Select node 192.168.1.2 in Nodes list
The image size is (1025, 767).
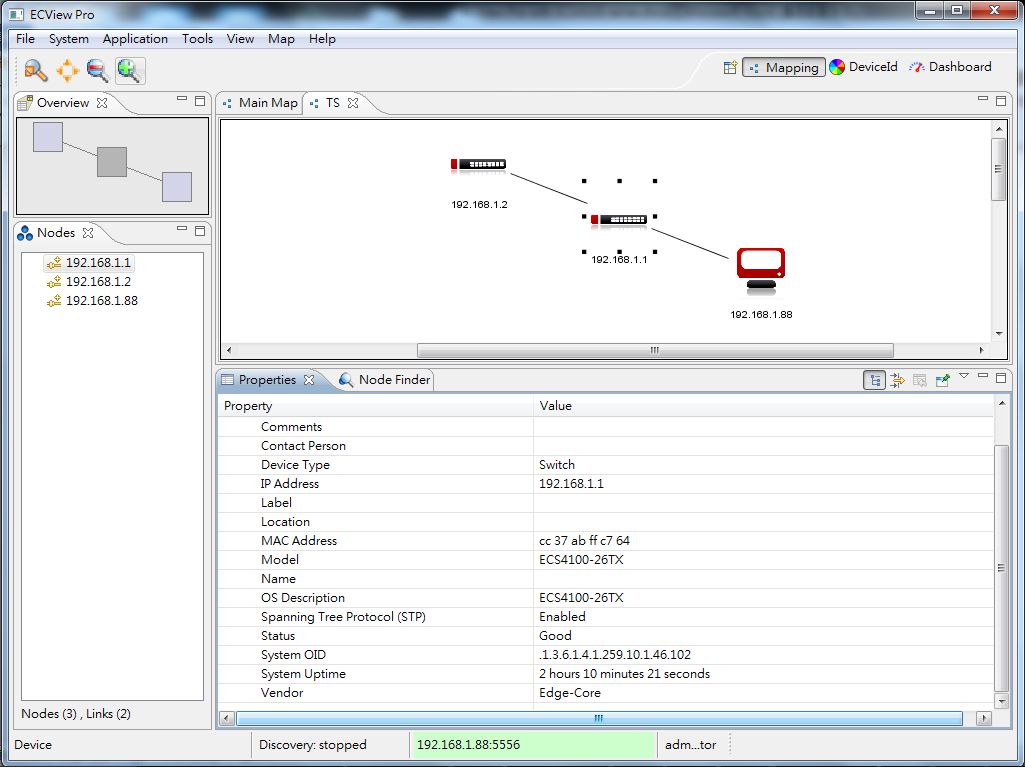tap(90, 282)
